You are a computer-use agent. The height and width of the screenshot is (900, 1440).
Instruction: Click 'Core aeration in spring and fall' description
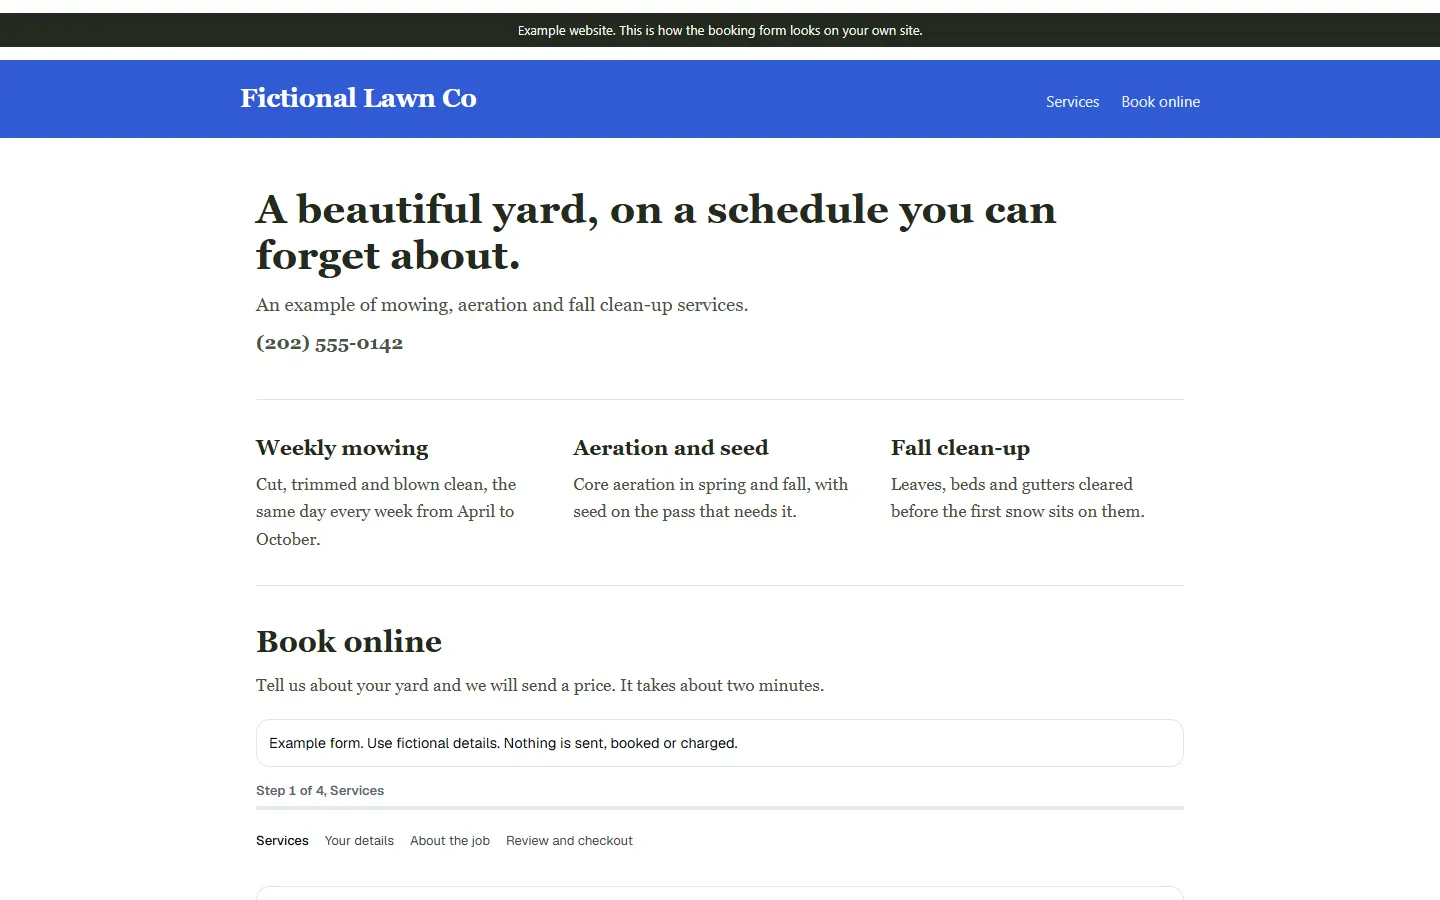[711, 498]
